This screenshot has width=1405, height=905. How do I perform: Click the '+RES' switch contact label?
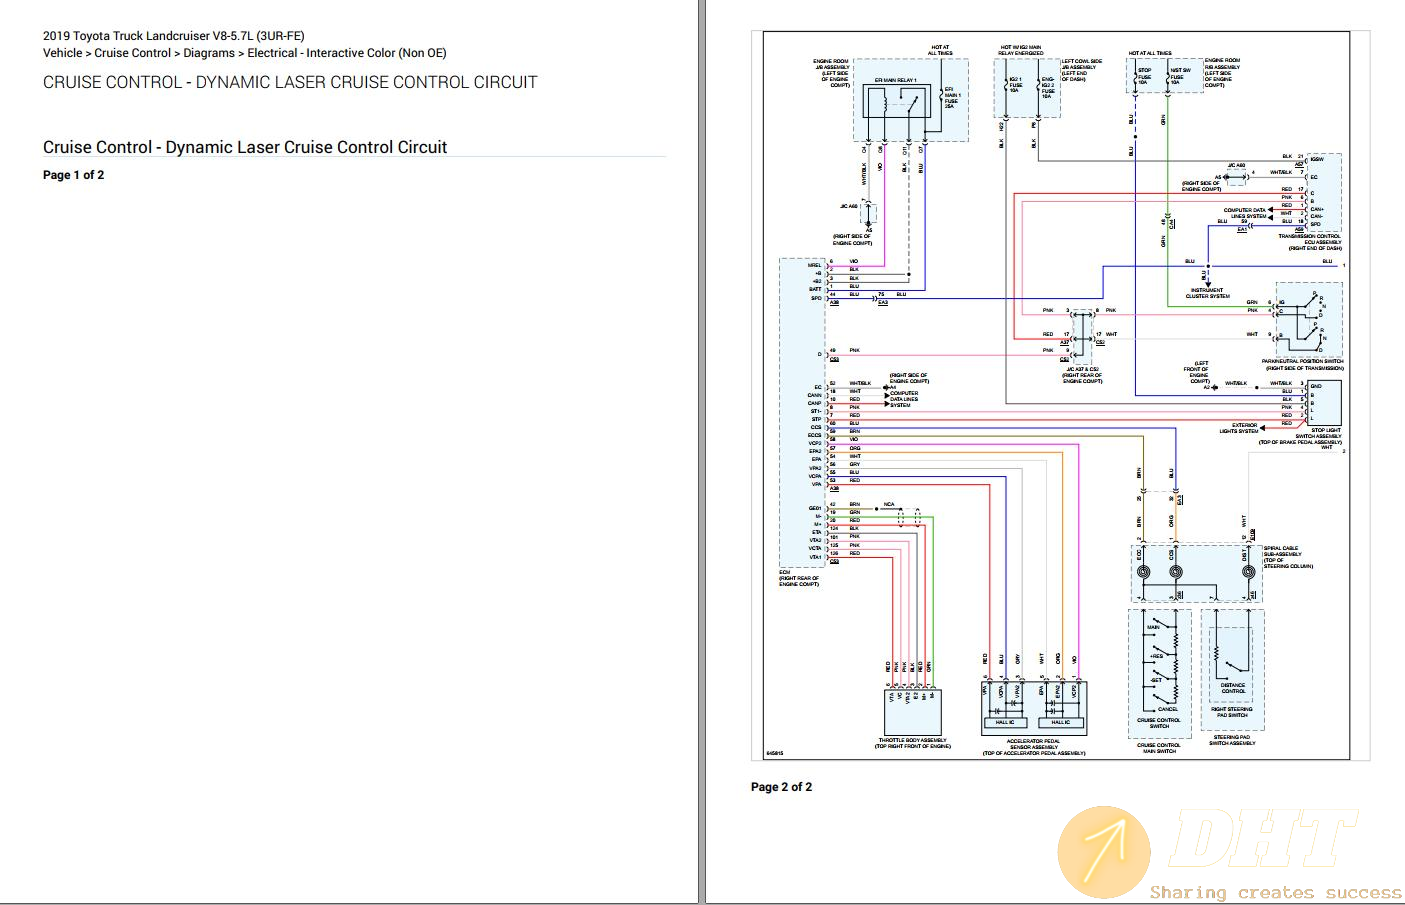tap(1156, 656)
